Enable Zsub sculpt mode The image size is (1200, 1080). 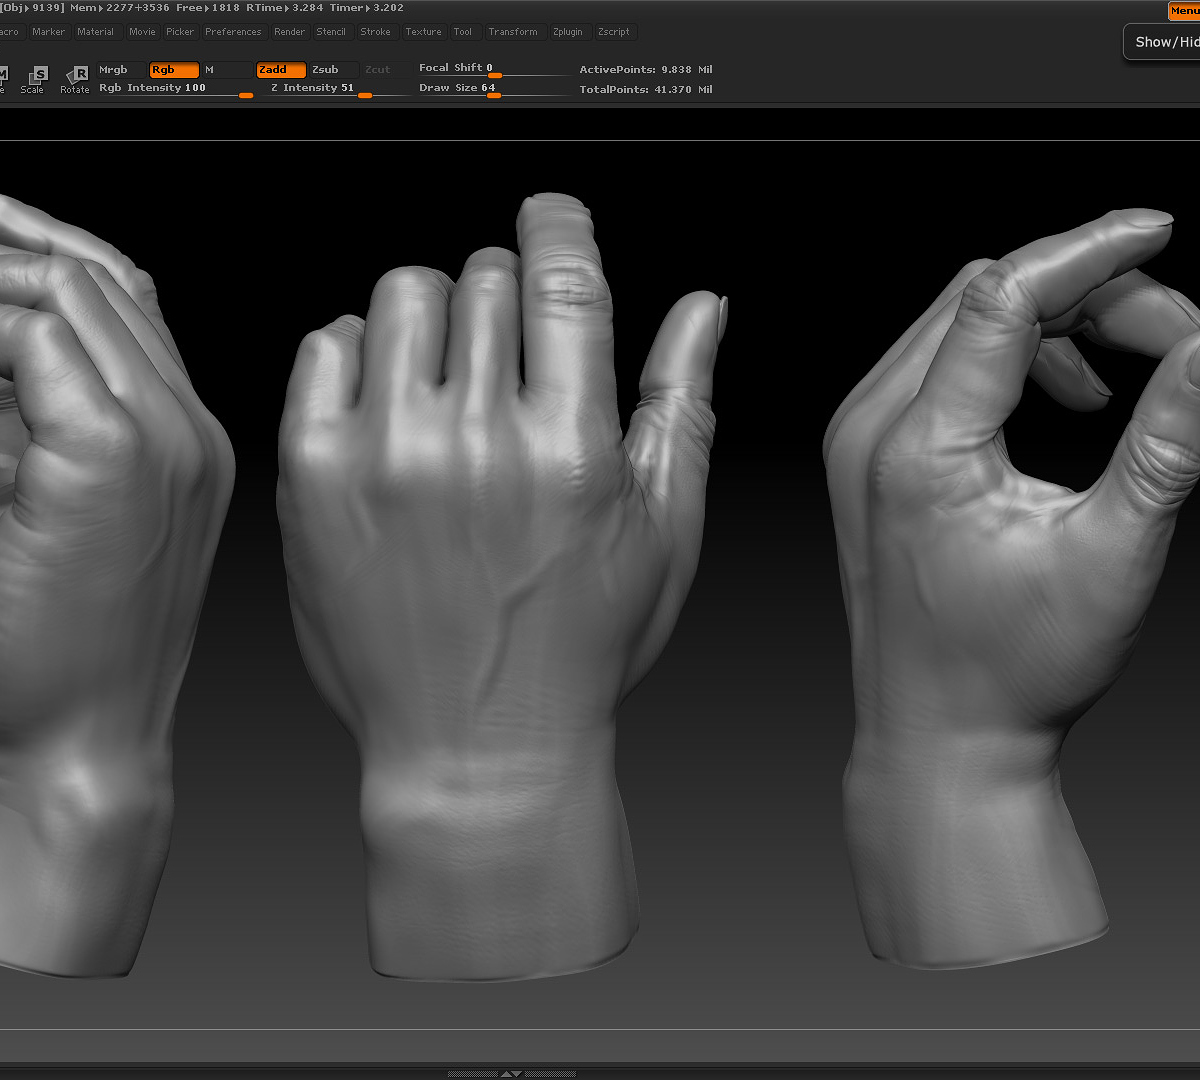pos(333,70)
